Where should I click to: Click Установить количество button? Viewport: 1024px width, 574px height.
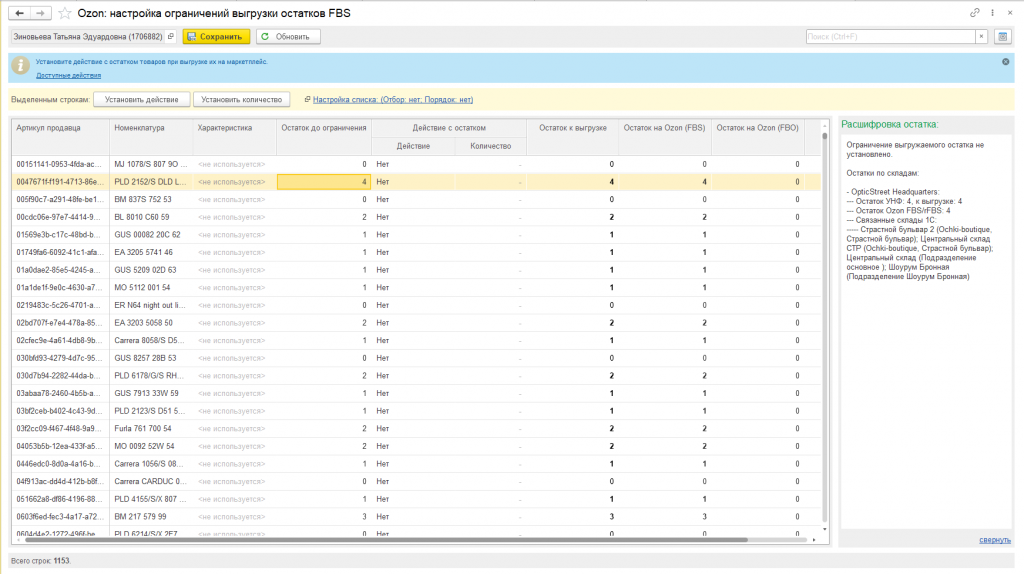[x=242, y=99]
